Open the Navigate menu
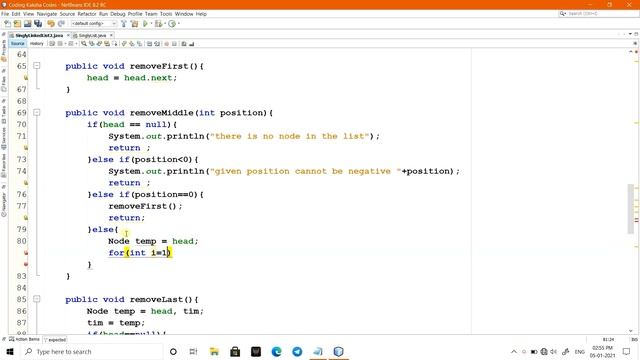640x360 pixels. tap(47, 14)
